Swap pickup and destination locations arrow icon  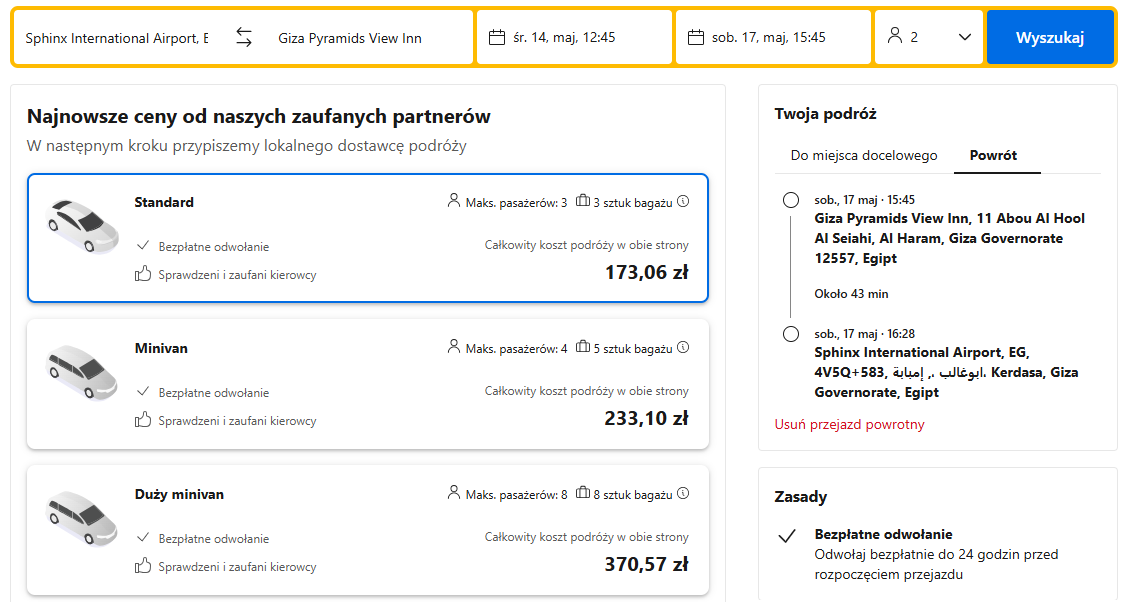(244, 37)
